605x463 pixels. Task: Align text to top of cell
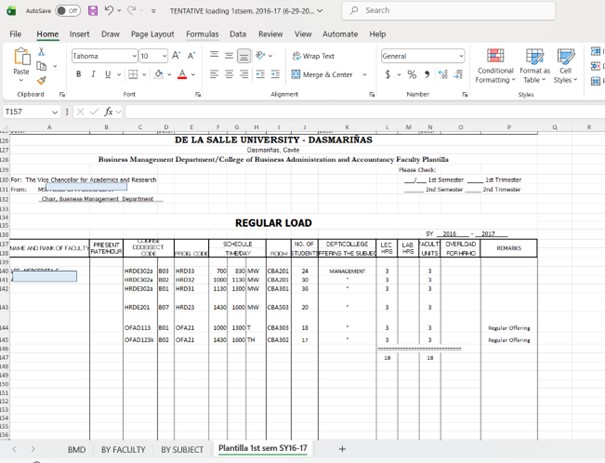[x=214, y=56]
